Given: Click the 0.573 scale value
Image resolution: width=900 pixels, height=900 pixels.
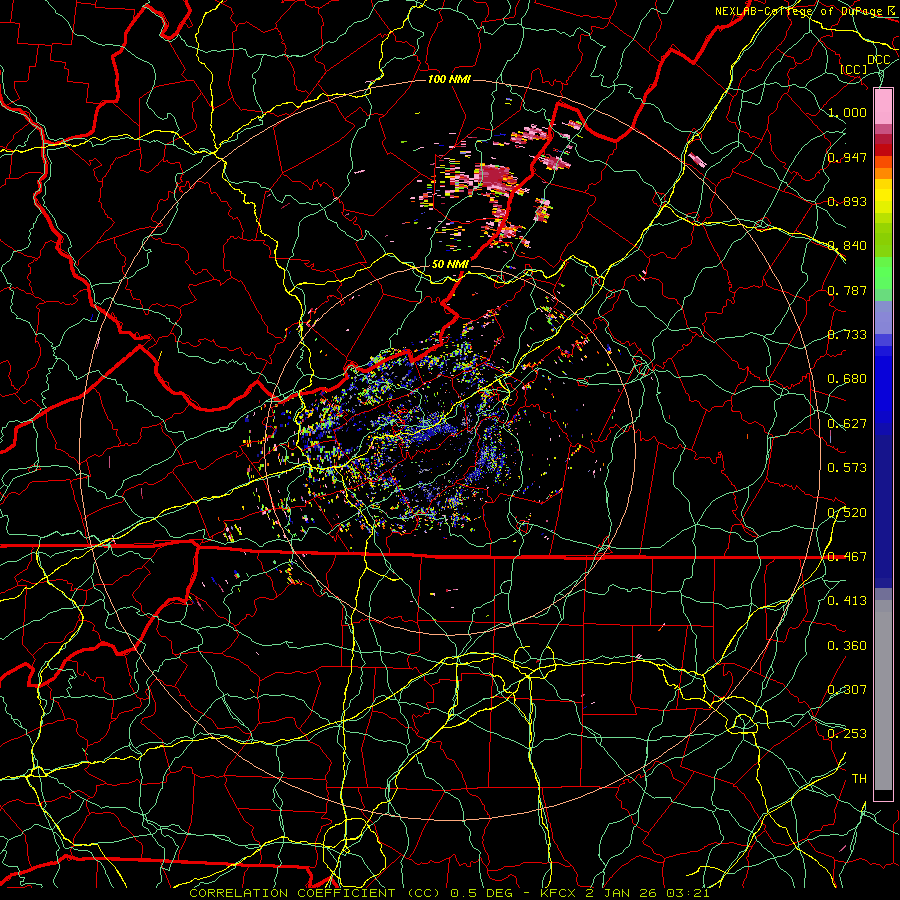Looking at the screenshot, I should pyautogui.click(x=847, y=468).
